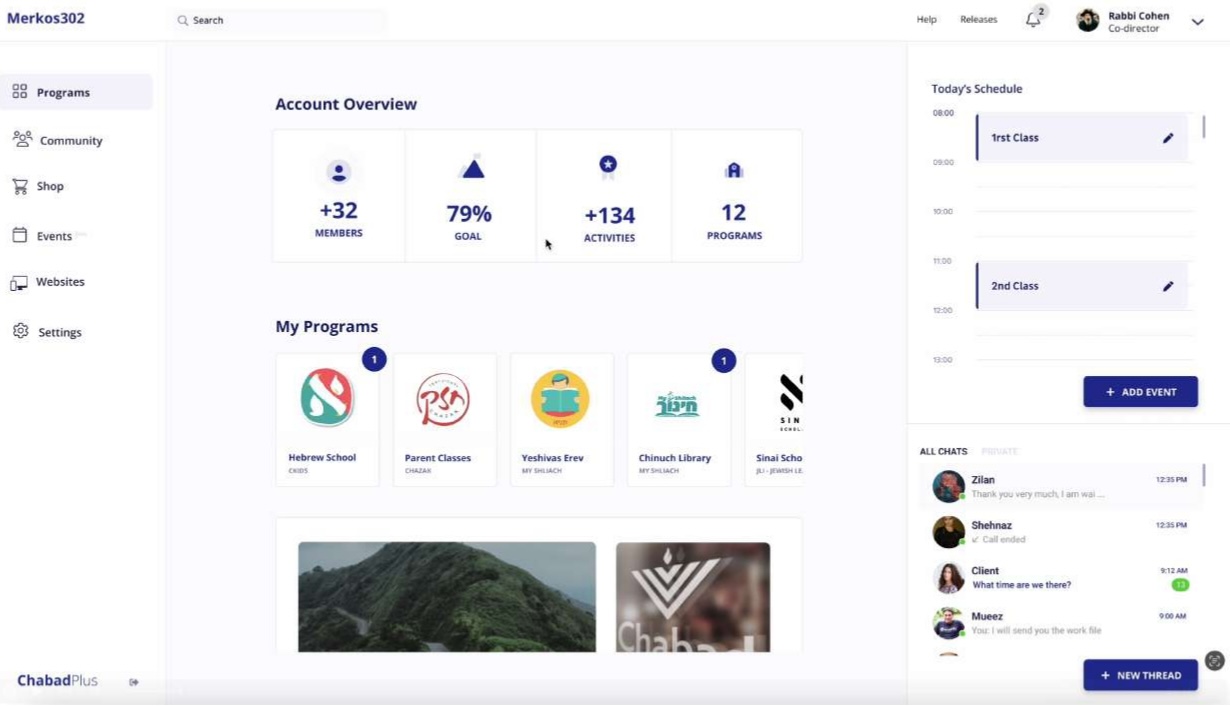Click Zilan's avatar picture

[948, 486]
